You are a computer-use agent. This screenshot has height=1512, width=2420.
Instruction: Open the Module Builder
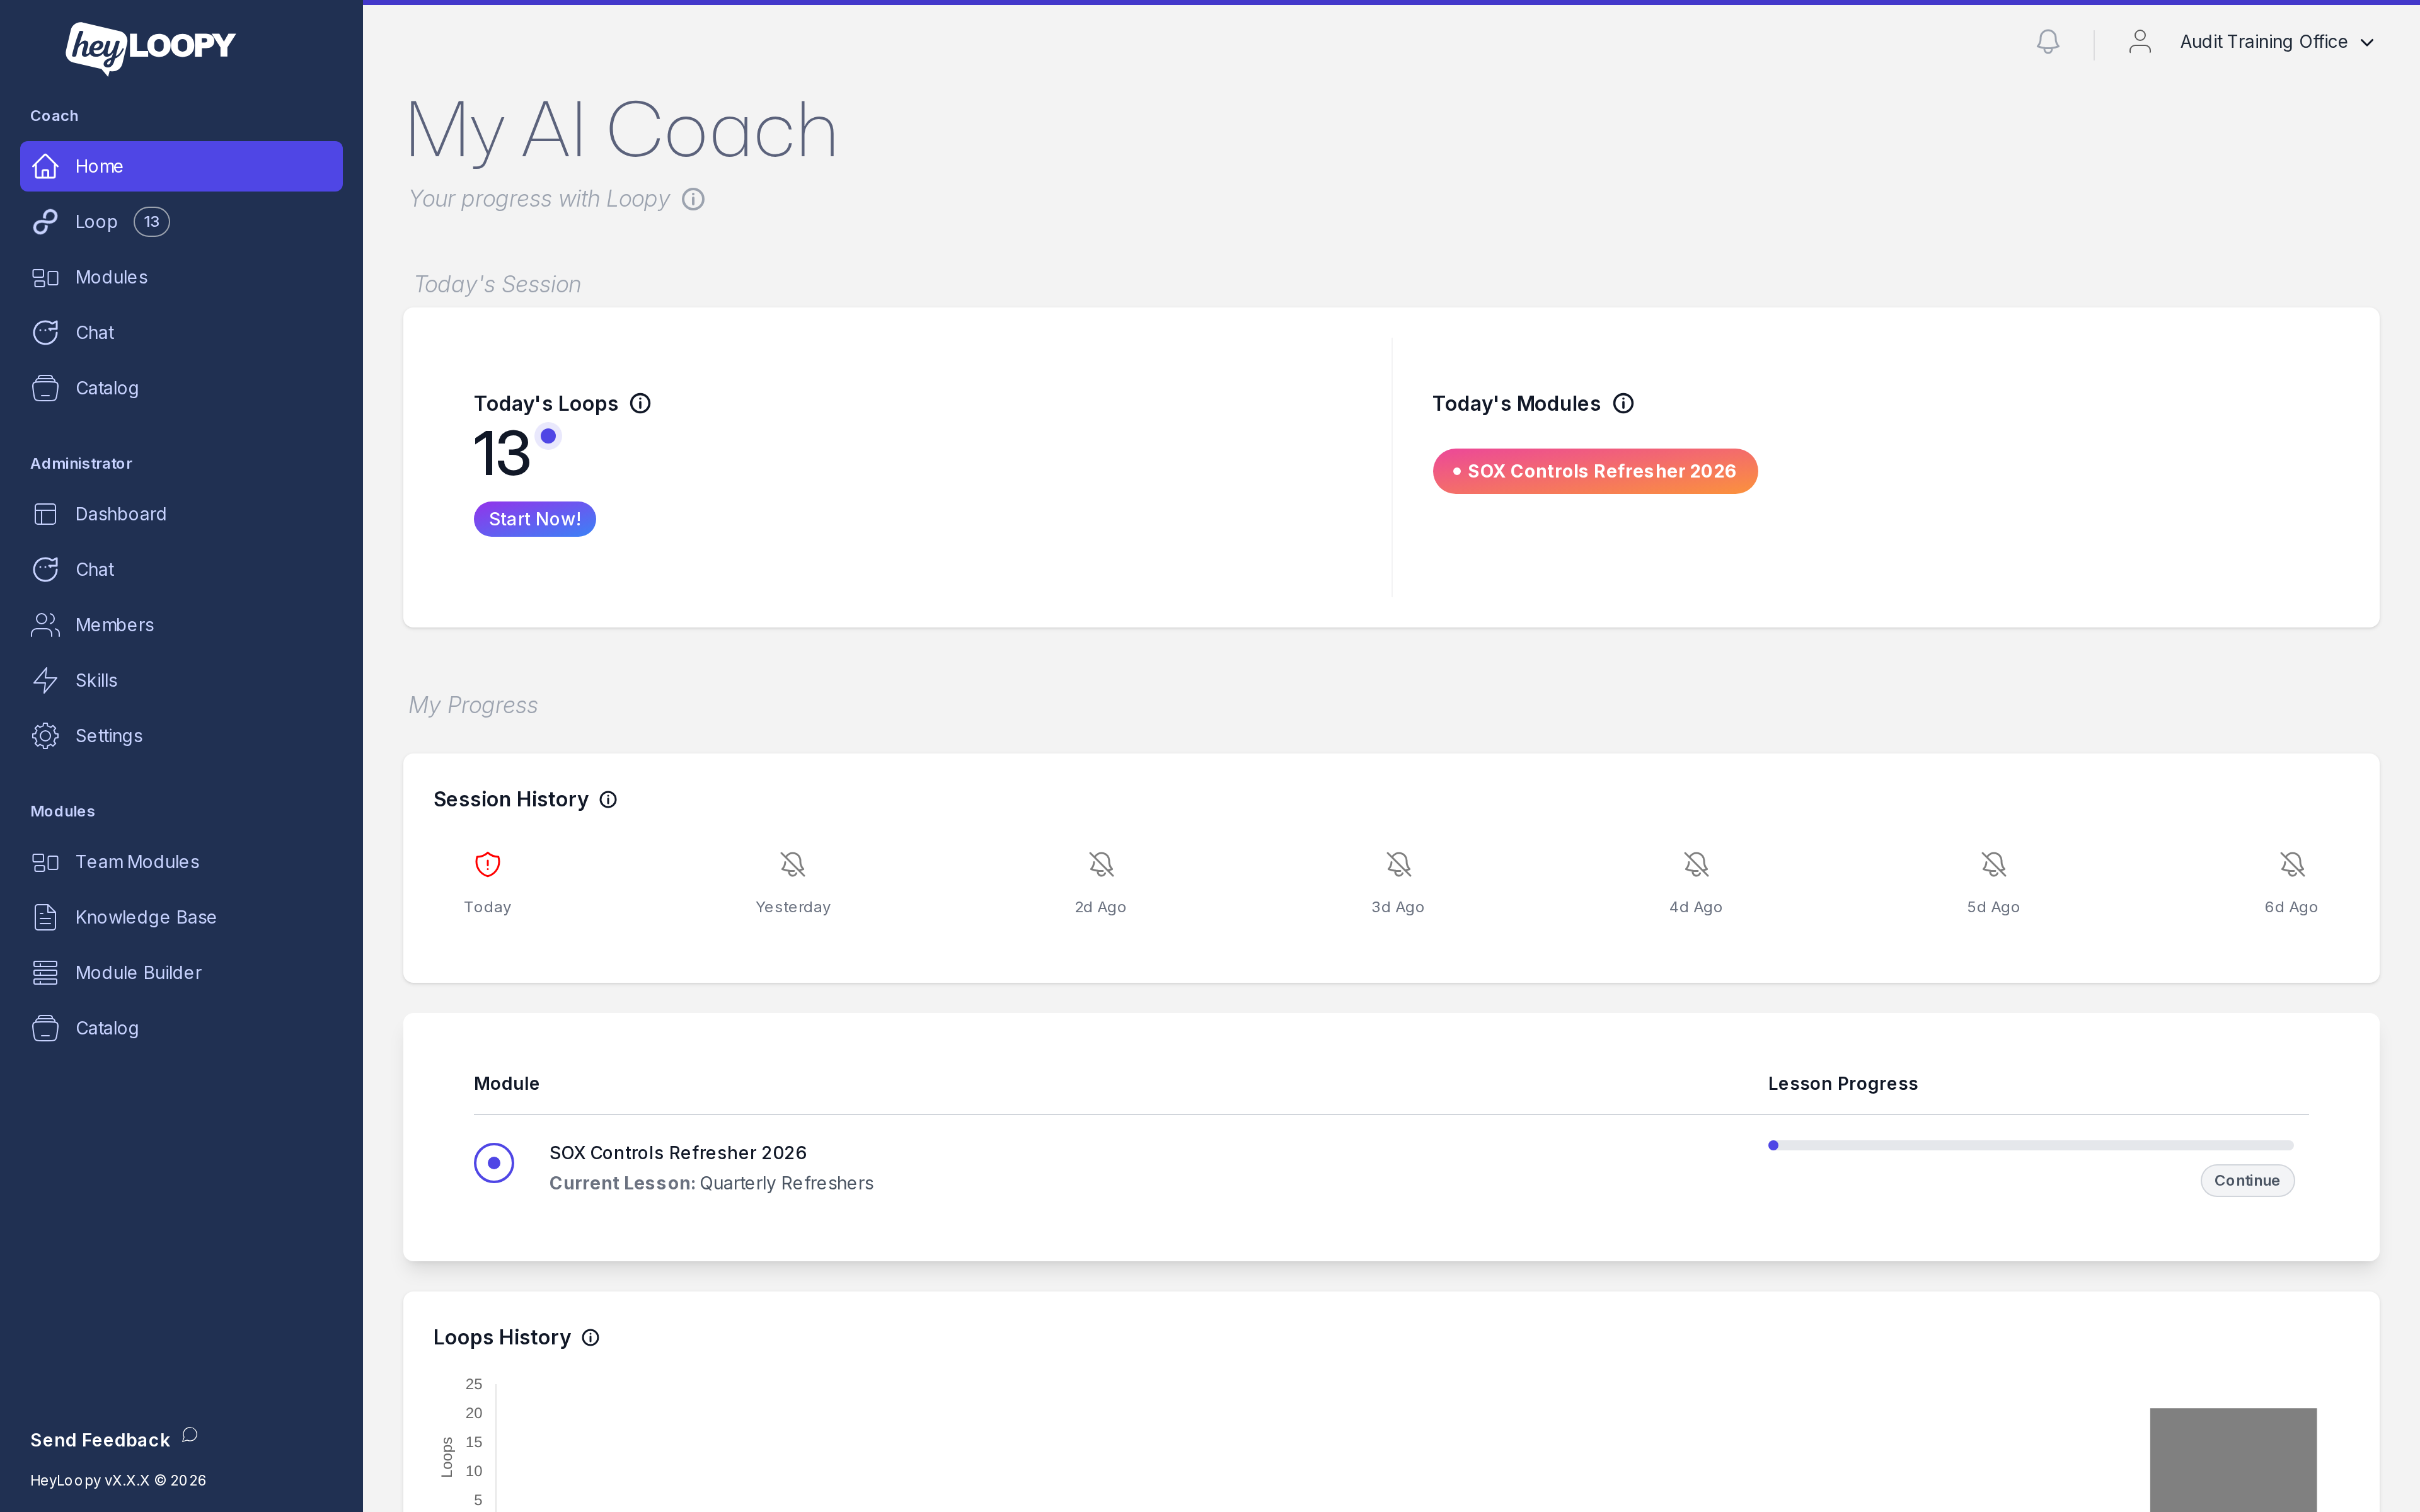(x=181, y=973)
